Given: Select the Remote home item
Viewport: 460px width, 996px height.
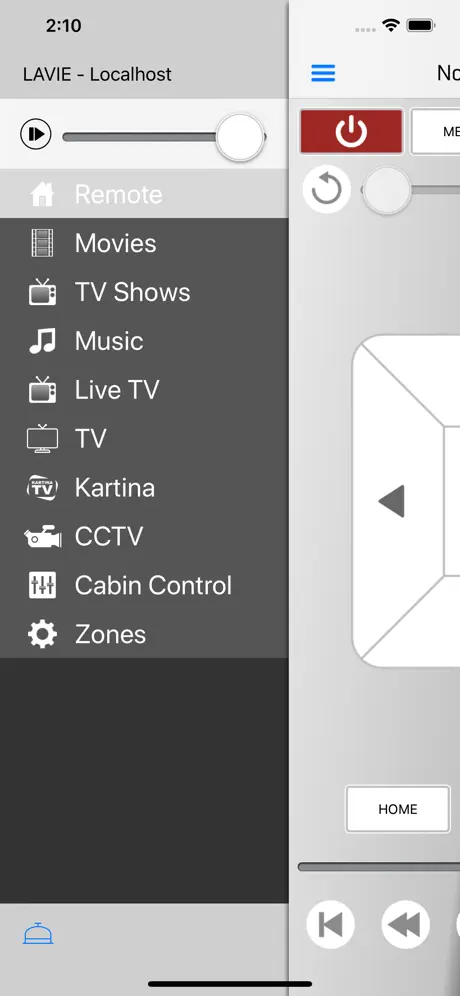Looking at the screenshot, I should pyautogui.click(x=144, y=194).
